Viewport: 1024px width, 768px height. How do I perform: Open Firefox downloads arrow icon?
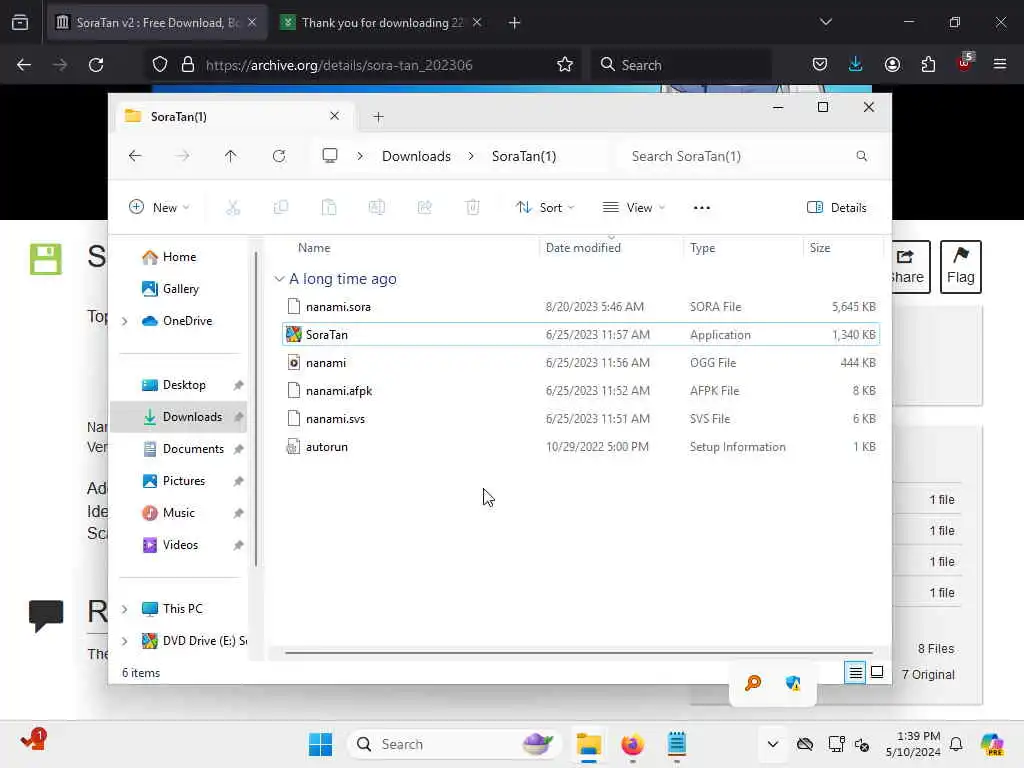tap(856, 65)
